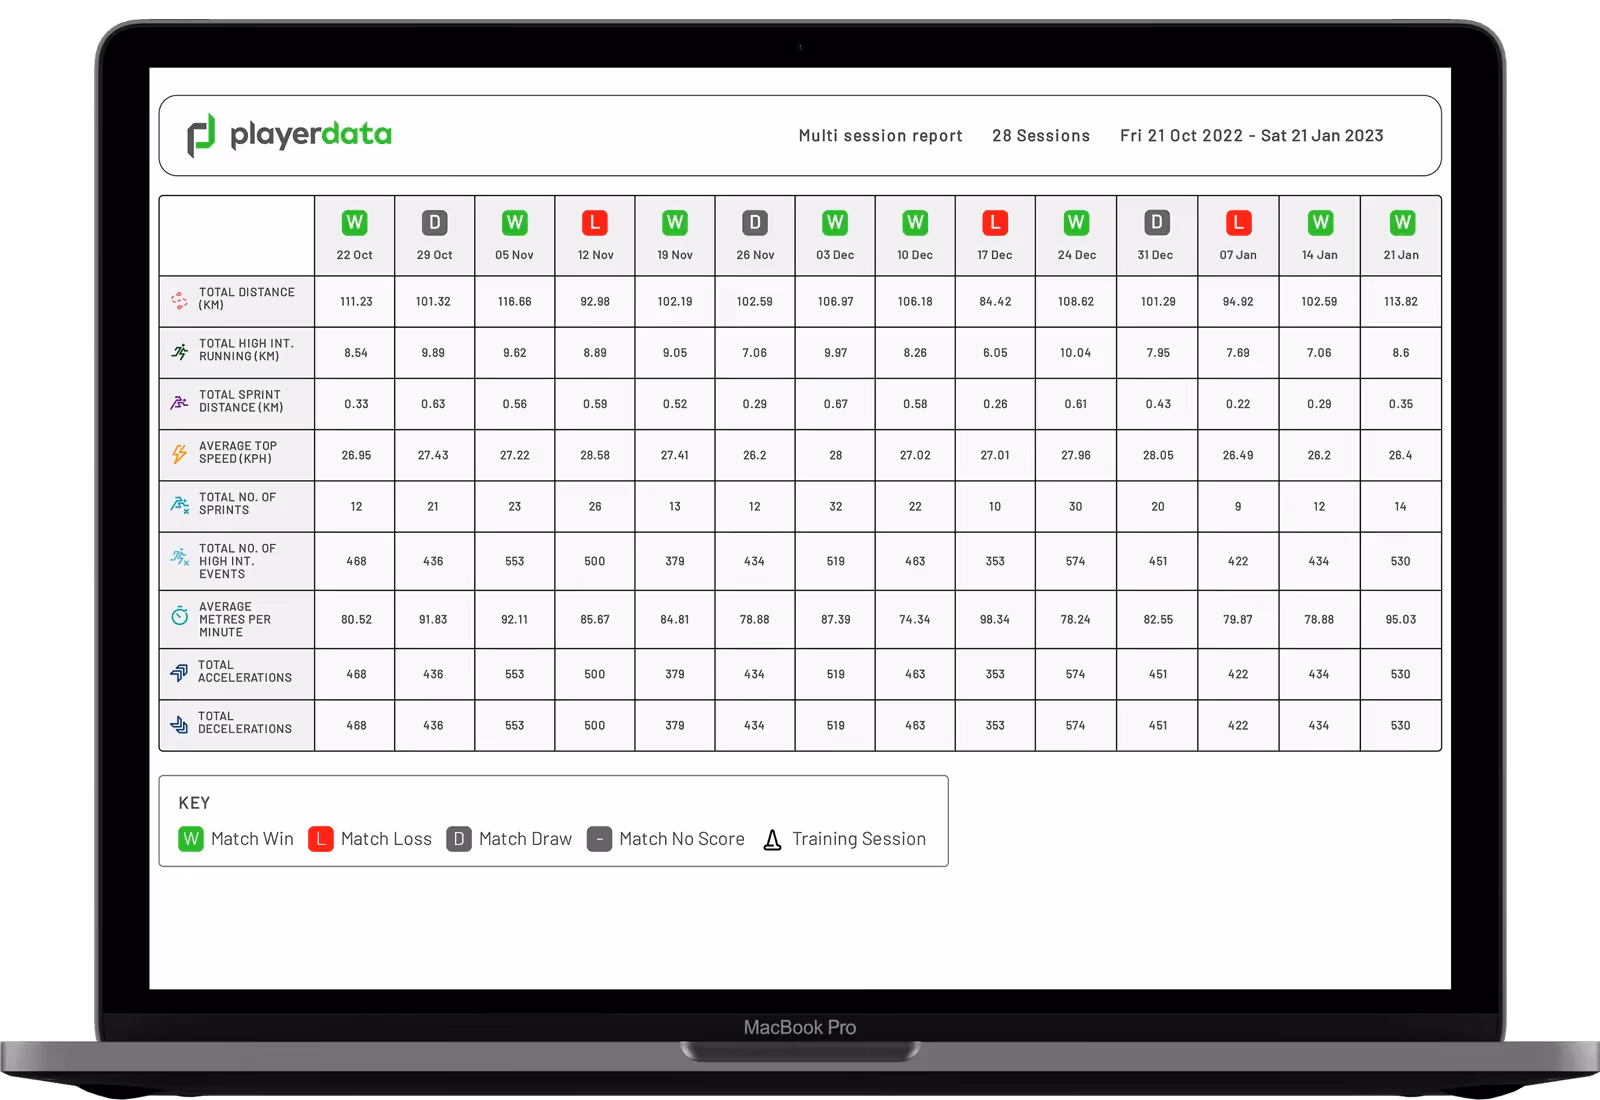Click the Win badge above 19 Nov
The width and height of the screenshot is (1600, 1100).
click(x=675, y=222)
